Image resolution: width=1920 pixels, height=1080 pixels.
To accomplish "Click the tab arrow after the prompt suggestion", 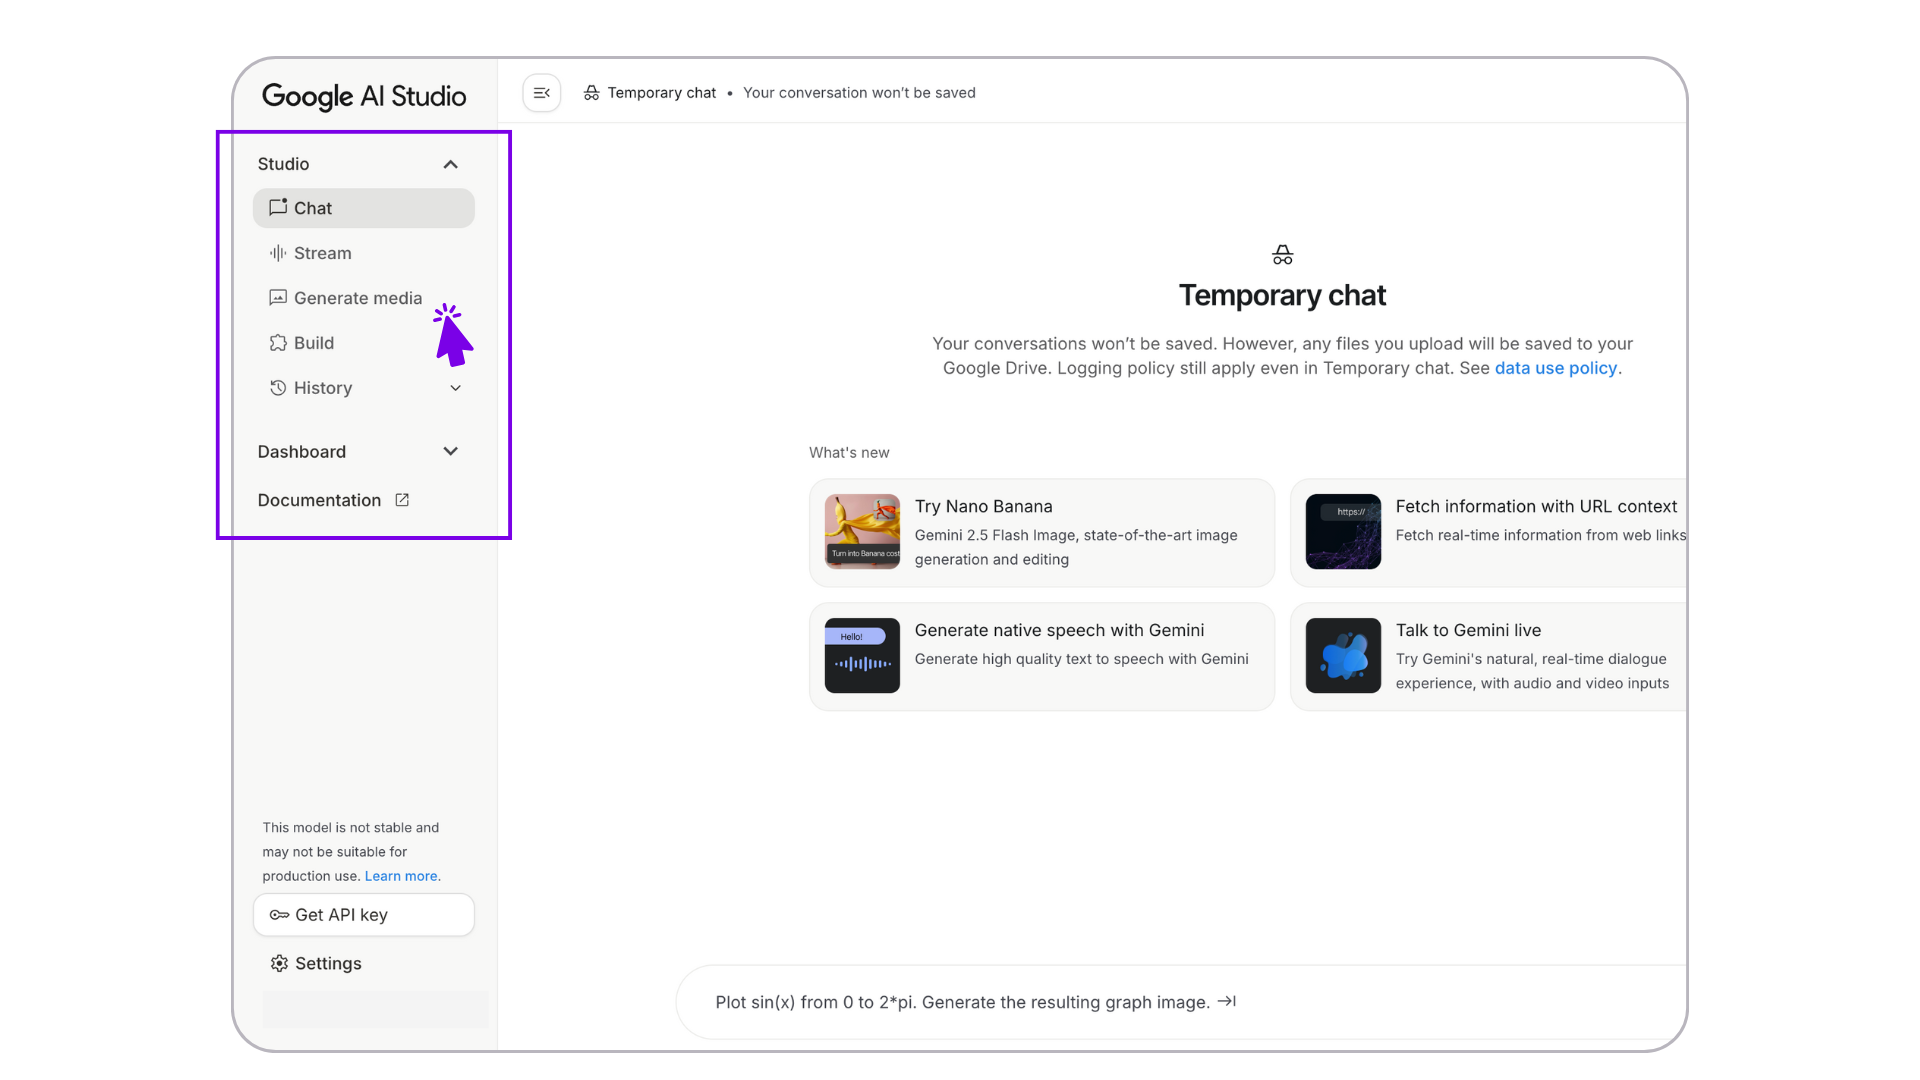I will pos(1227,1001).
